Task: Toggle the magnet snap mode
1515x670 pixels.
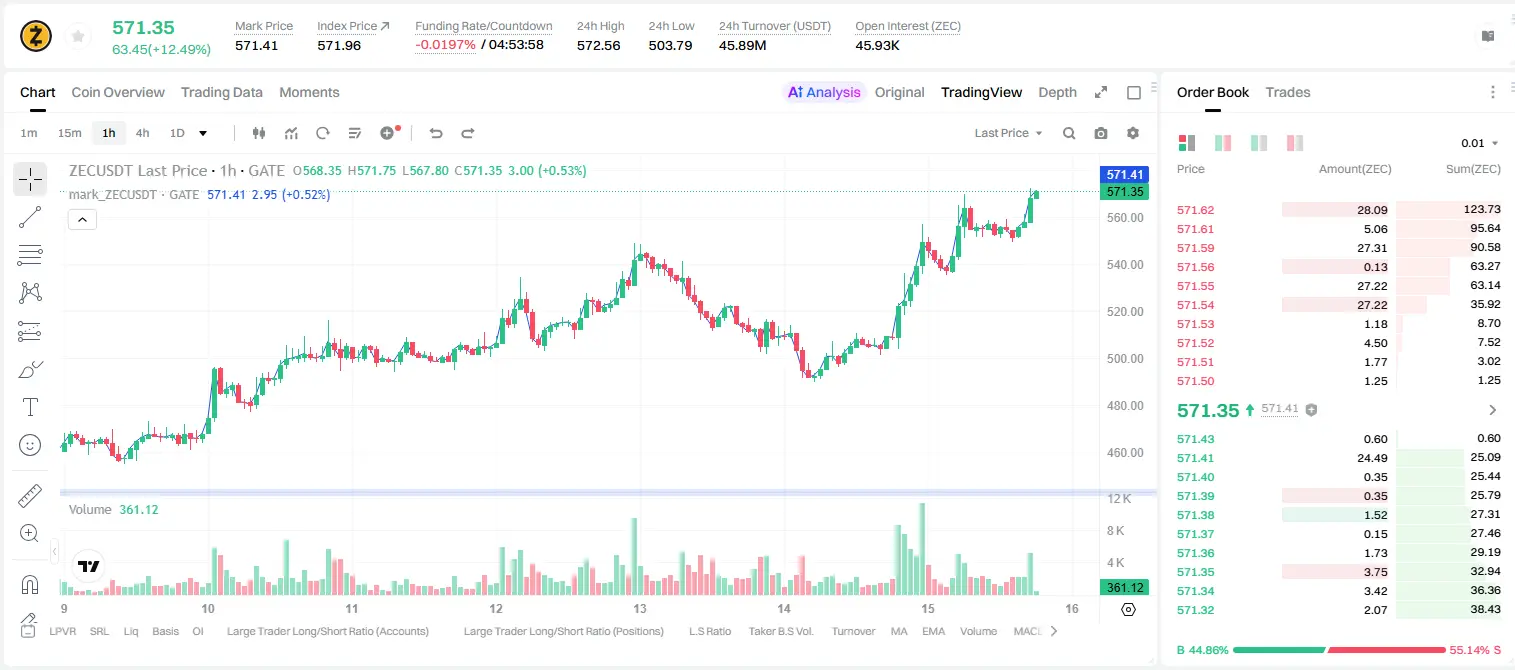Action: coord(30,585)
